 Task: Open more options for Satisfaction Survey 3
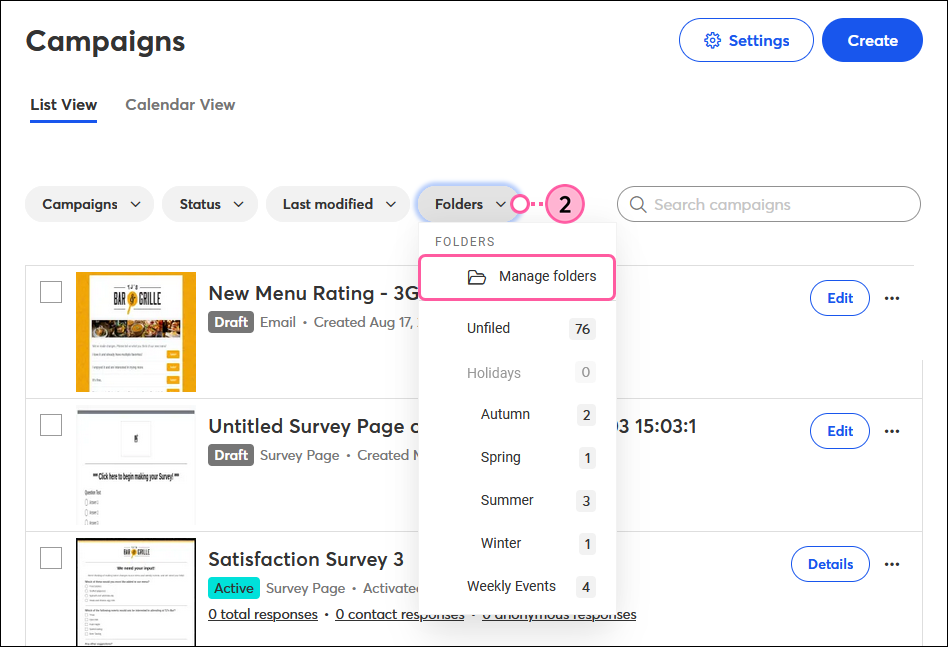(x=892, y=564)
